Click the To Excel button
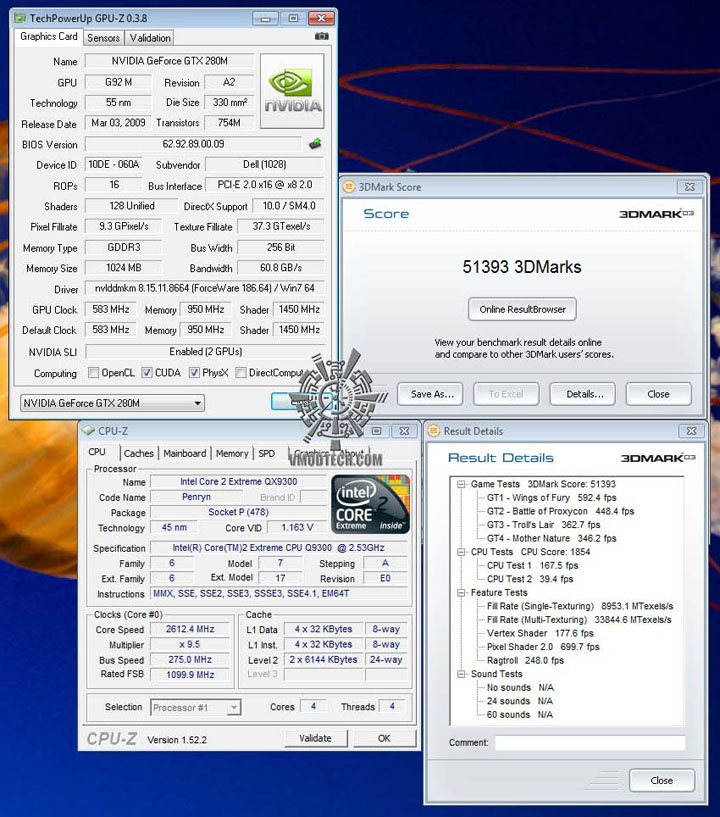 (506, 394)
